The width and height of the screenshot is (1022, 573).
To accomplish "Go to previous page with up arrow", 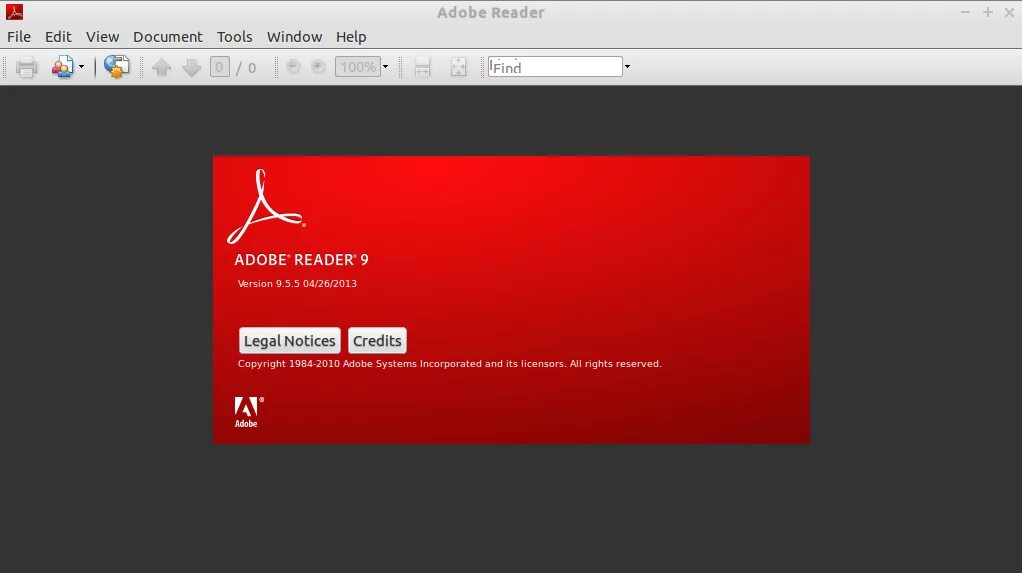I will [x=162, y=67].
